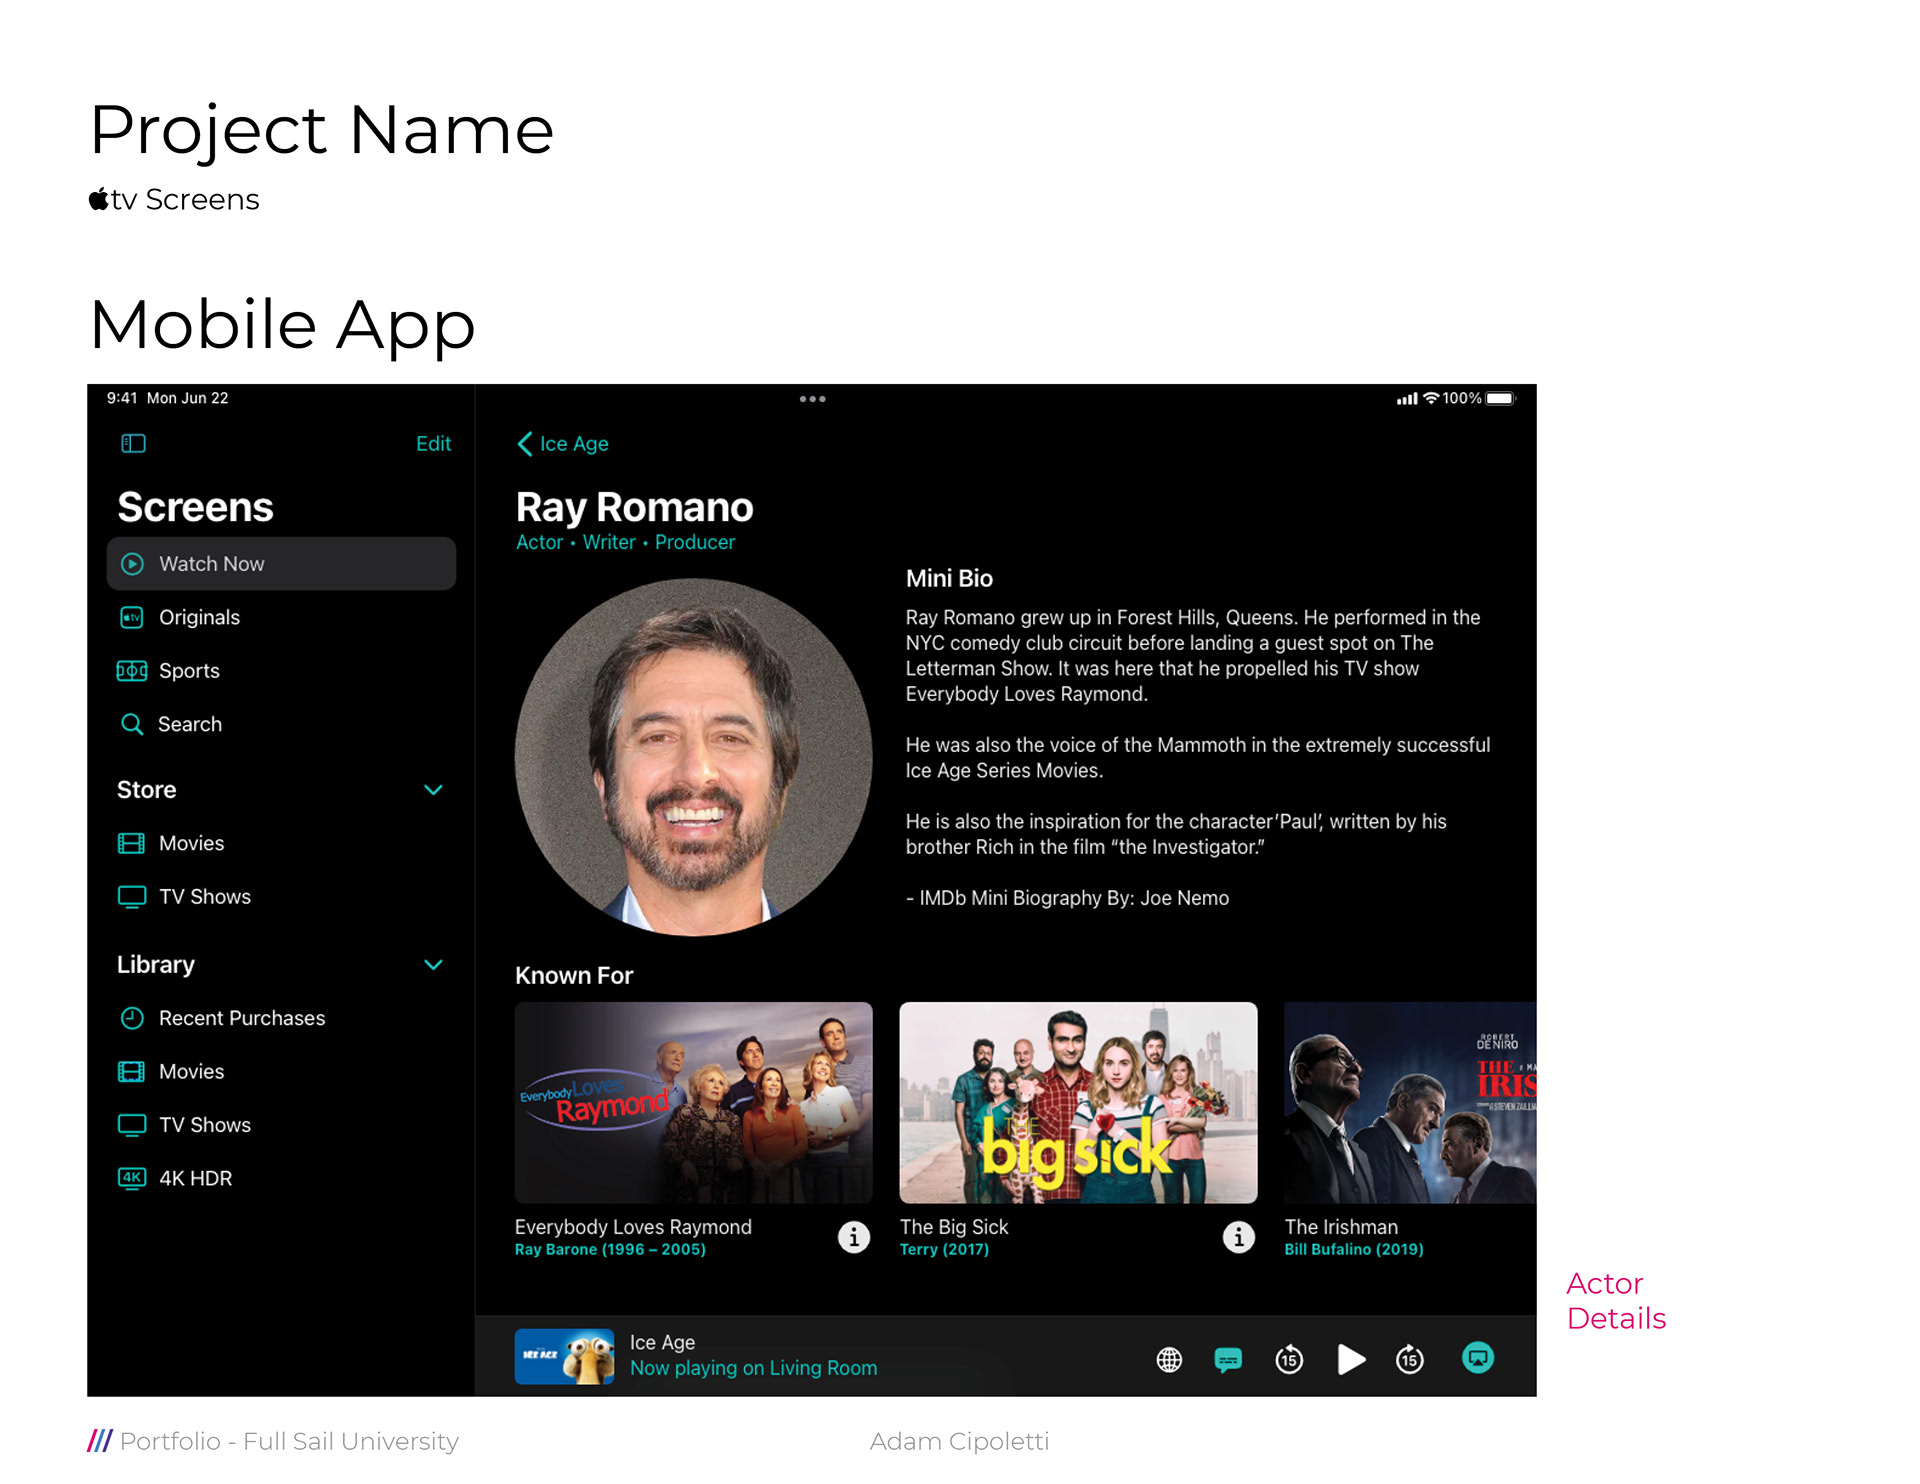Image resolution: width=1920 pixels, height=1484 pixels.
Task: Click screen icon beside Store TV Shows
Action: click(x=132, y=897)
